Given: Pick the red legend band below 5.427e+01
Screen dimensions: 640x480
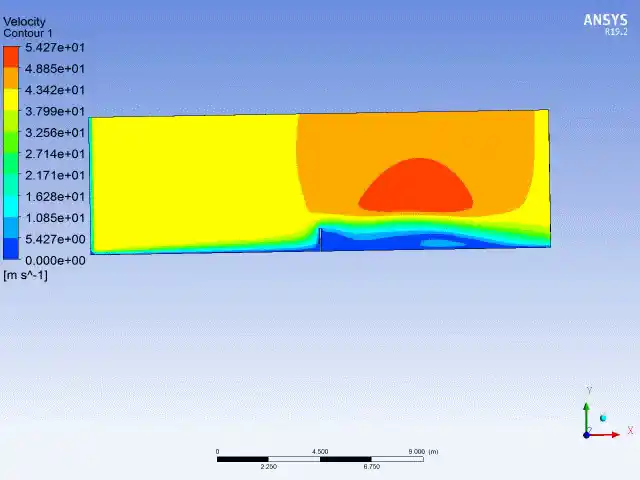Looking at the screenshot, I should [11, 57].
